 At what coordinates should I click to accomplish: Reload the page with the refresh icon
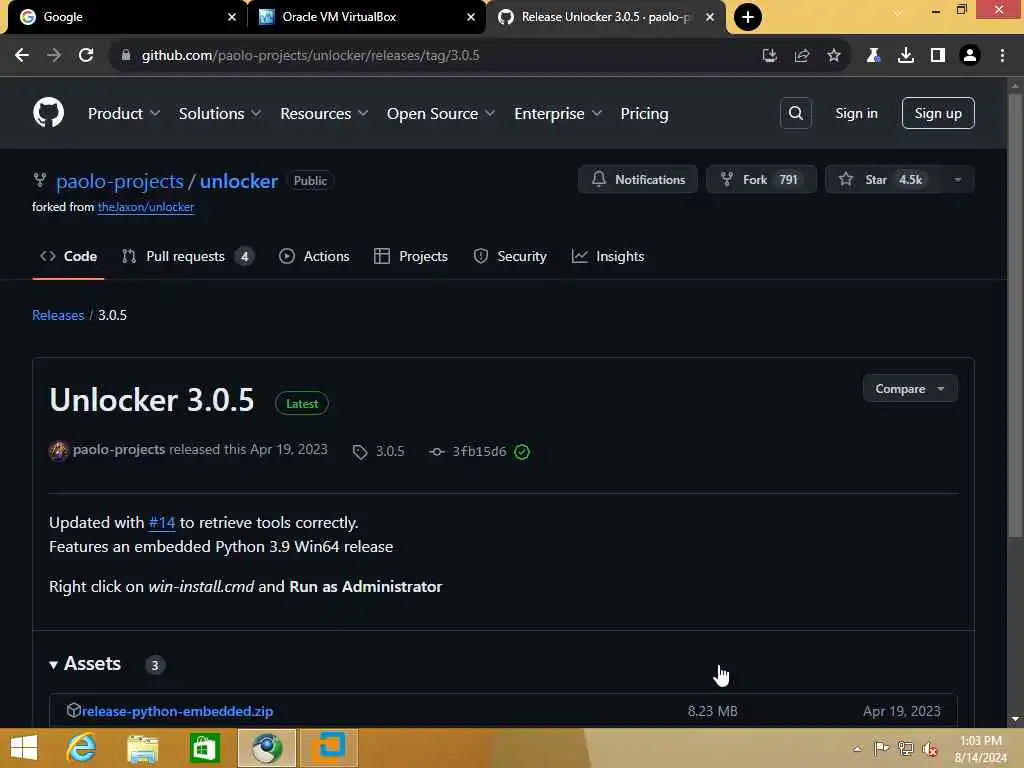click(x=86, y=56)
